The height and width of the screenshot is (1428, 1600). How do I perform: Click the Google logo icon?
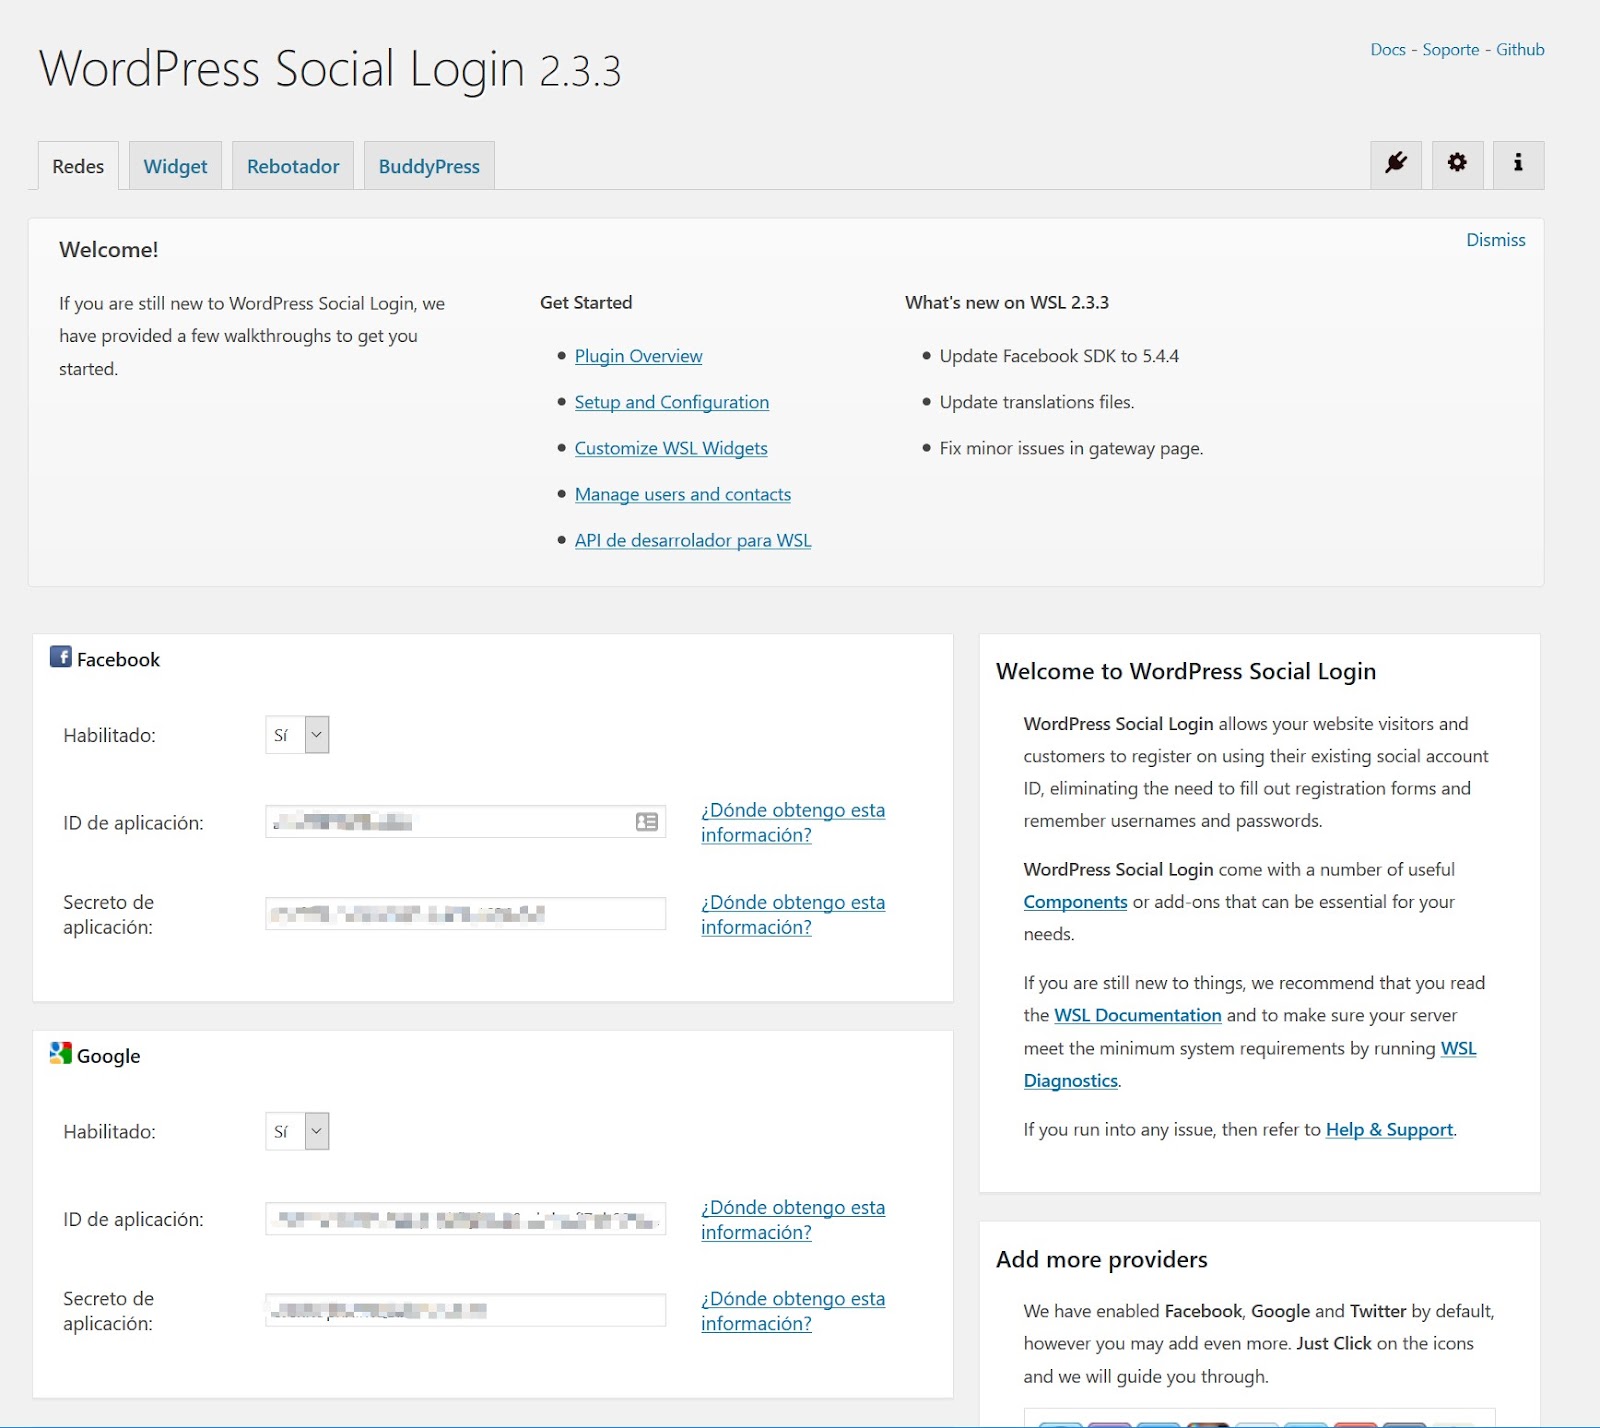[x=61, y=1053]
